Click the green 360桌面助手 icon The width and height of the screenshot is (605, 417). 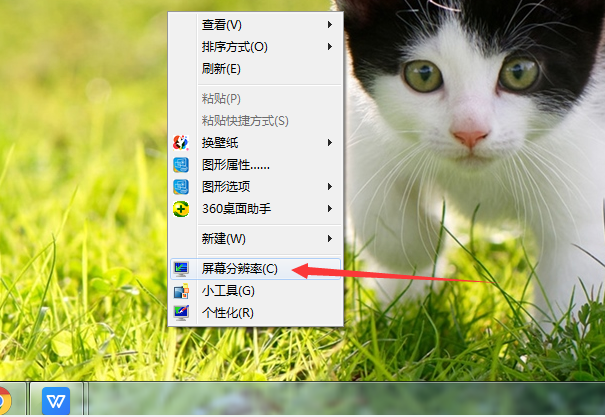(x=181, y=209)
